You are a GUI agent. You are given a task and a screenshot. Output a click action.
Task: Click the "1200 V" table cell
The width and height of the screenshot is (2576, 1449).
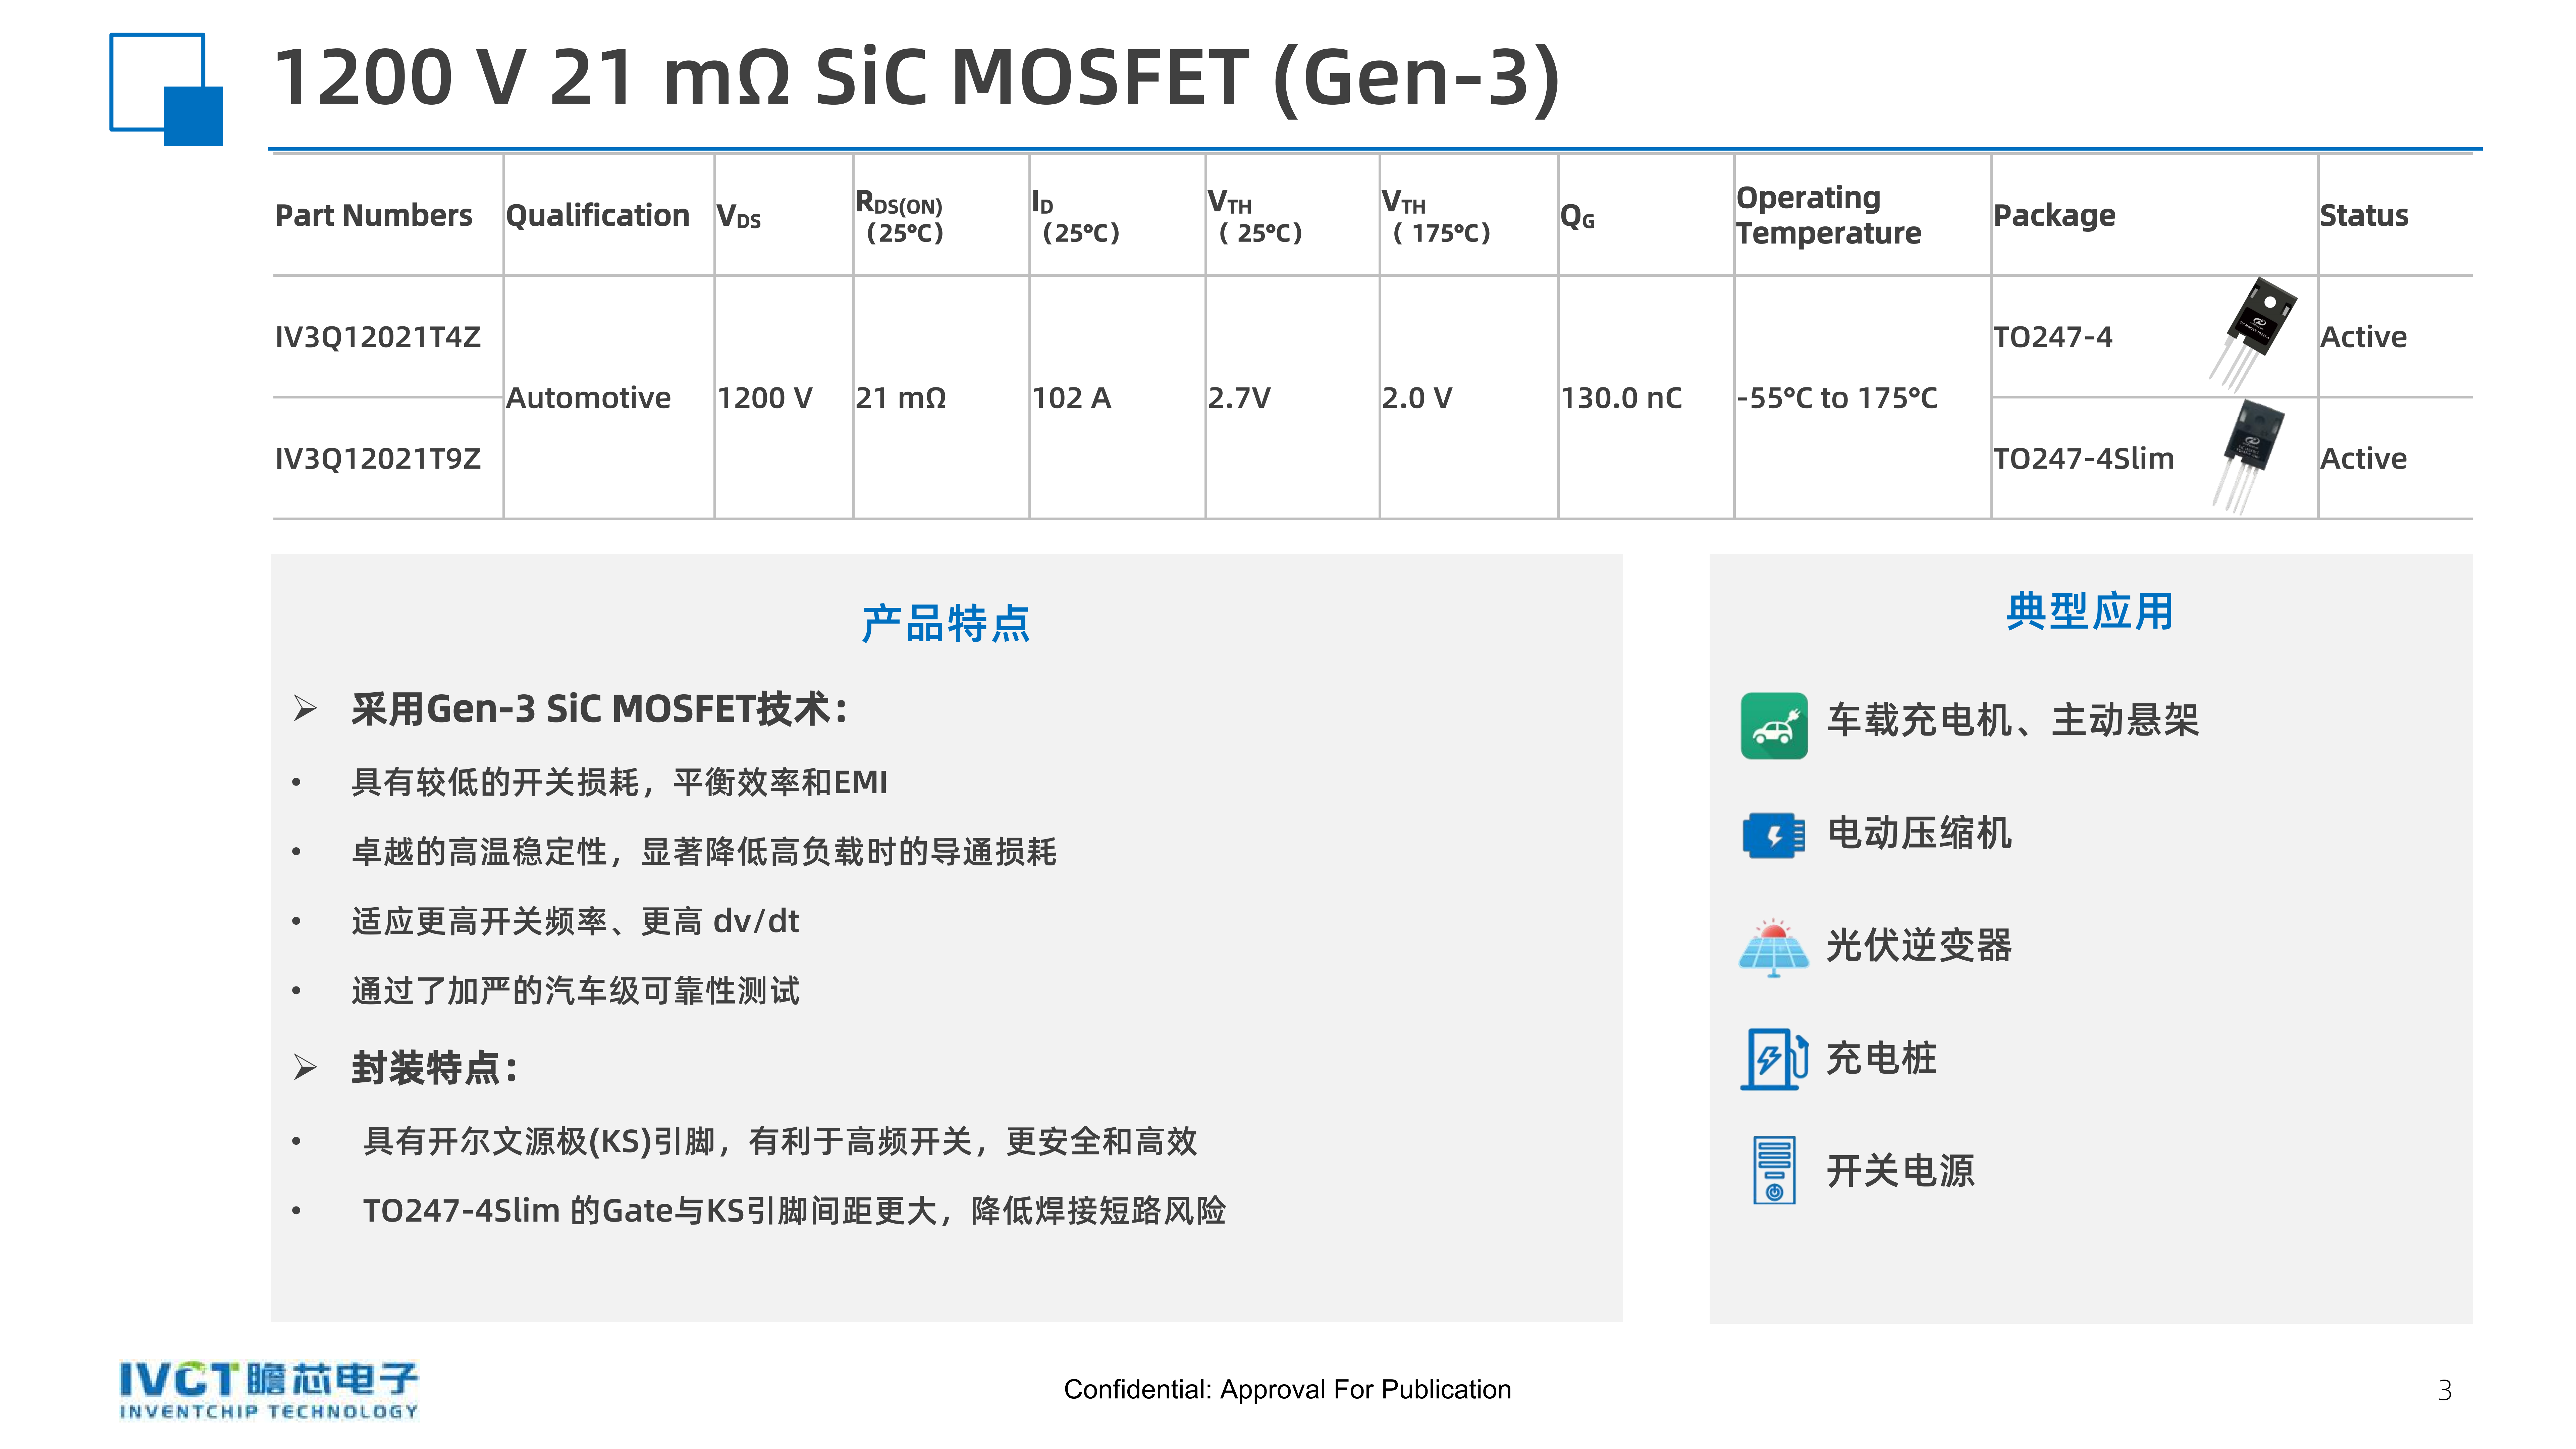[765, 398]
